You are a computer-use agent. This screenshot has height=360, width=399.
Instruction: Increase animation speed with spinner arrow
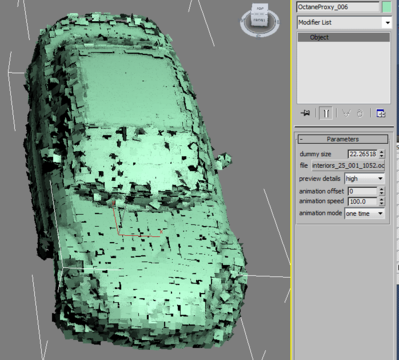pyautogui.click(x=381, y=199)
